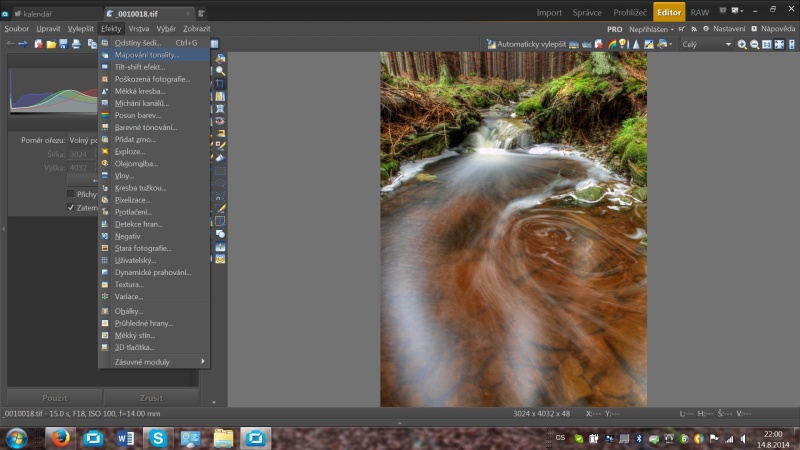
Task: Select the Red-eye removal tool
Action: point(220,121)
